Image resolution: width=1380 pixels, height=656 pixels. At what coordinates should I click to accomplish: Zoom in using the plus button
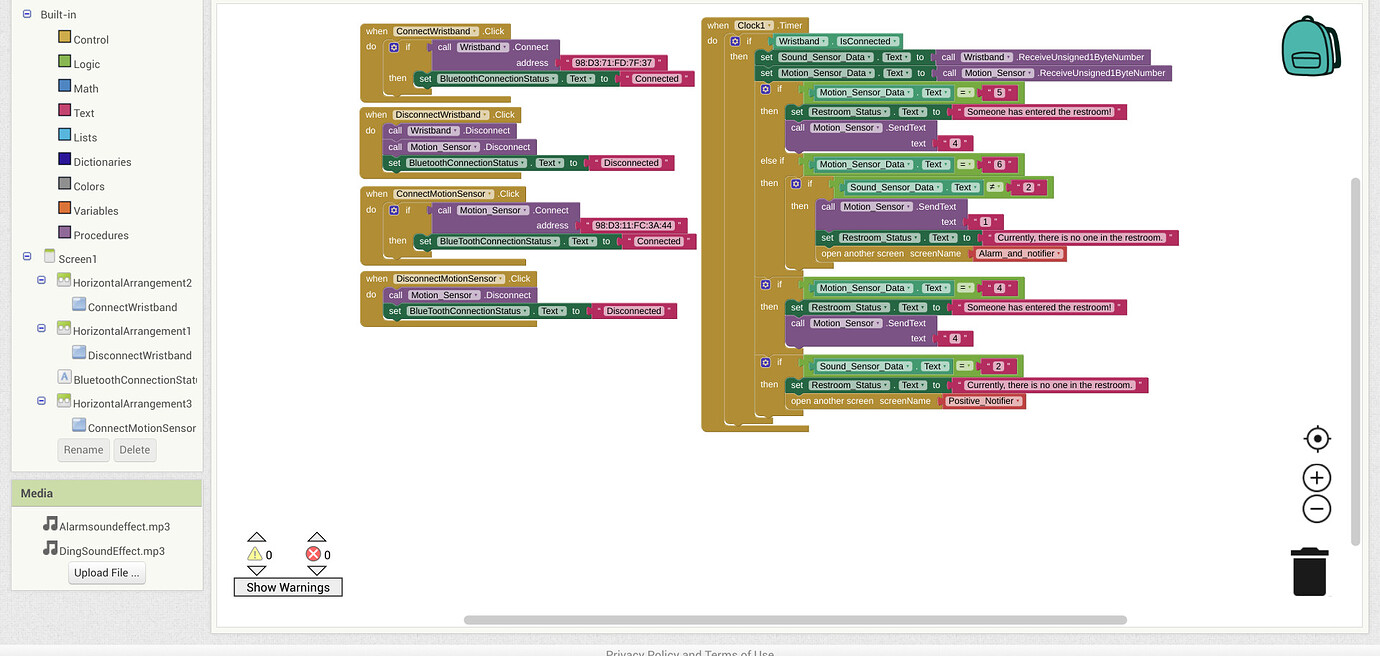point(1316,477)
